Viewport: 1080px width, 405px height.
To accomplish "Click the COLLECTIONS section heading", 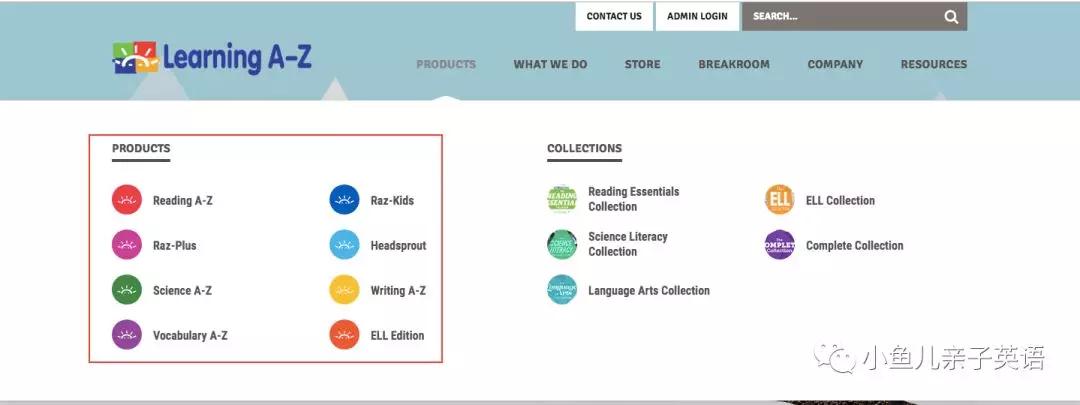I will pos(585,148).
